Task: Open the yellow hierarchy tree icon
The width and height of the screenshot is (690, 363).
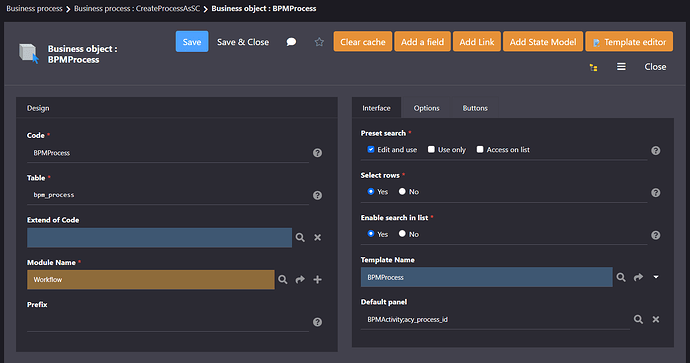Action: point(594,67)
